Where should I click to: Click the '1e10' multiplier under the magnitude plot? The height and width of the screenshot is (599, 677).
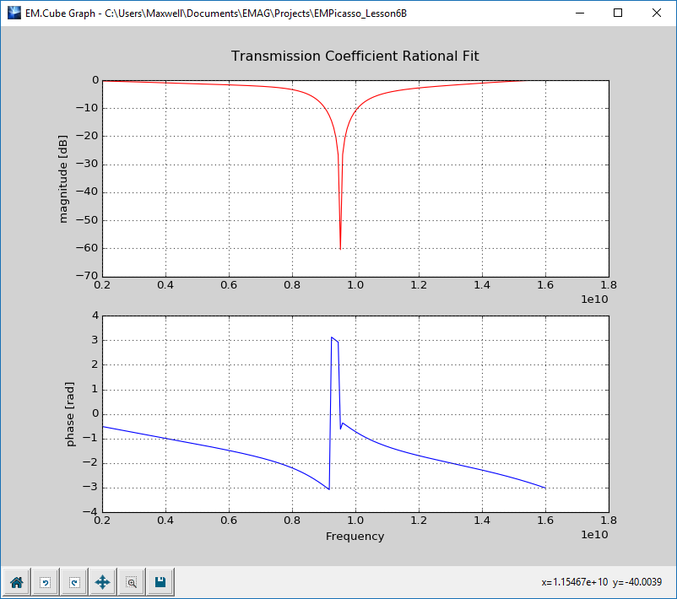click(595, 299)
